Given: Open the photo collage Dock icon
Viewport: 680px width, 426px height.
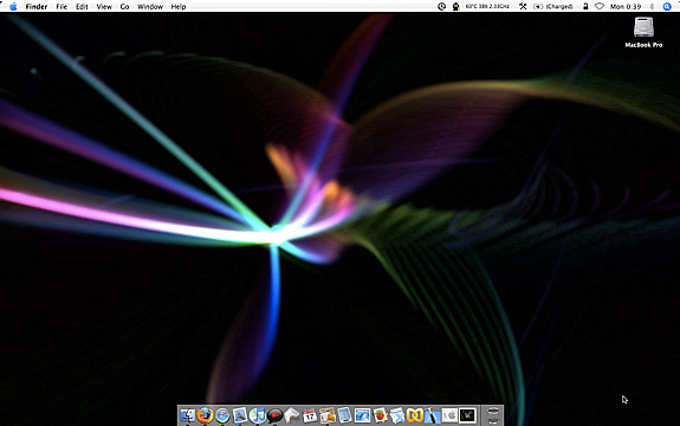Looking at the screenshot, I should 327,416.
